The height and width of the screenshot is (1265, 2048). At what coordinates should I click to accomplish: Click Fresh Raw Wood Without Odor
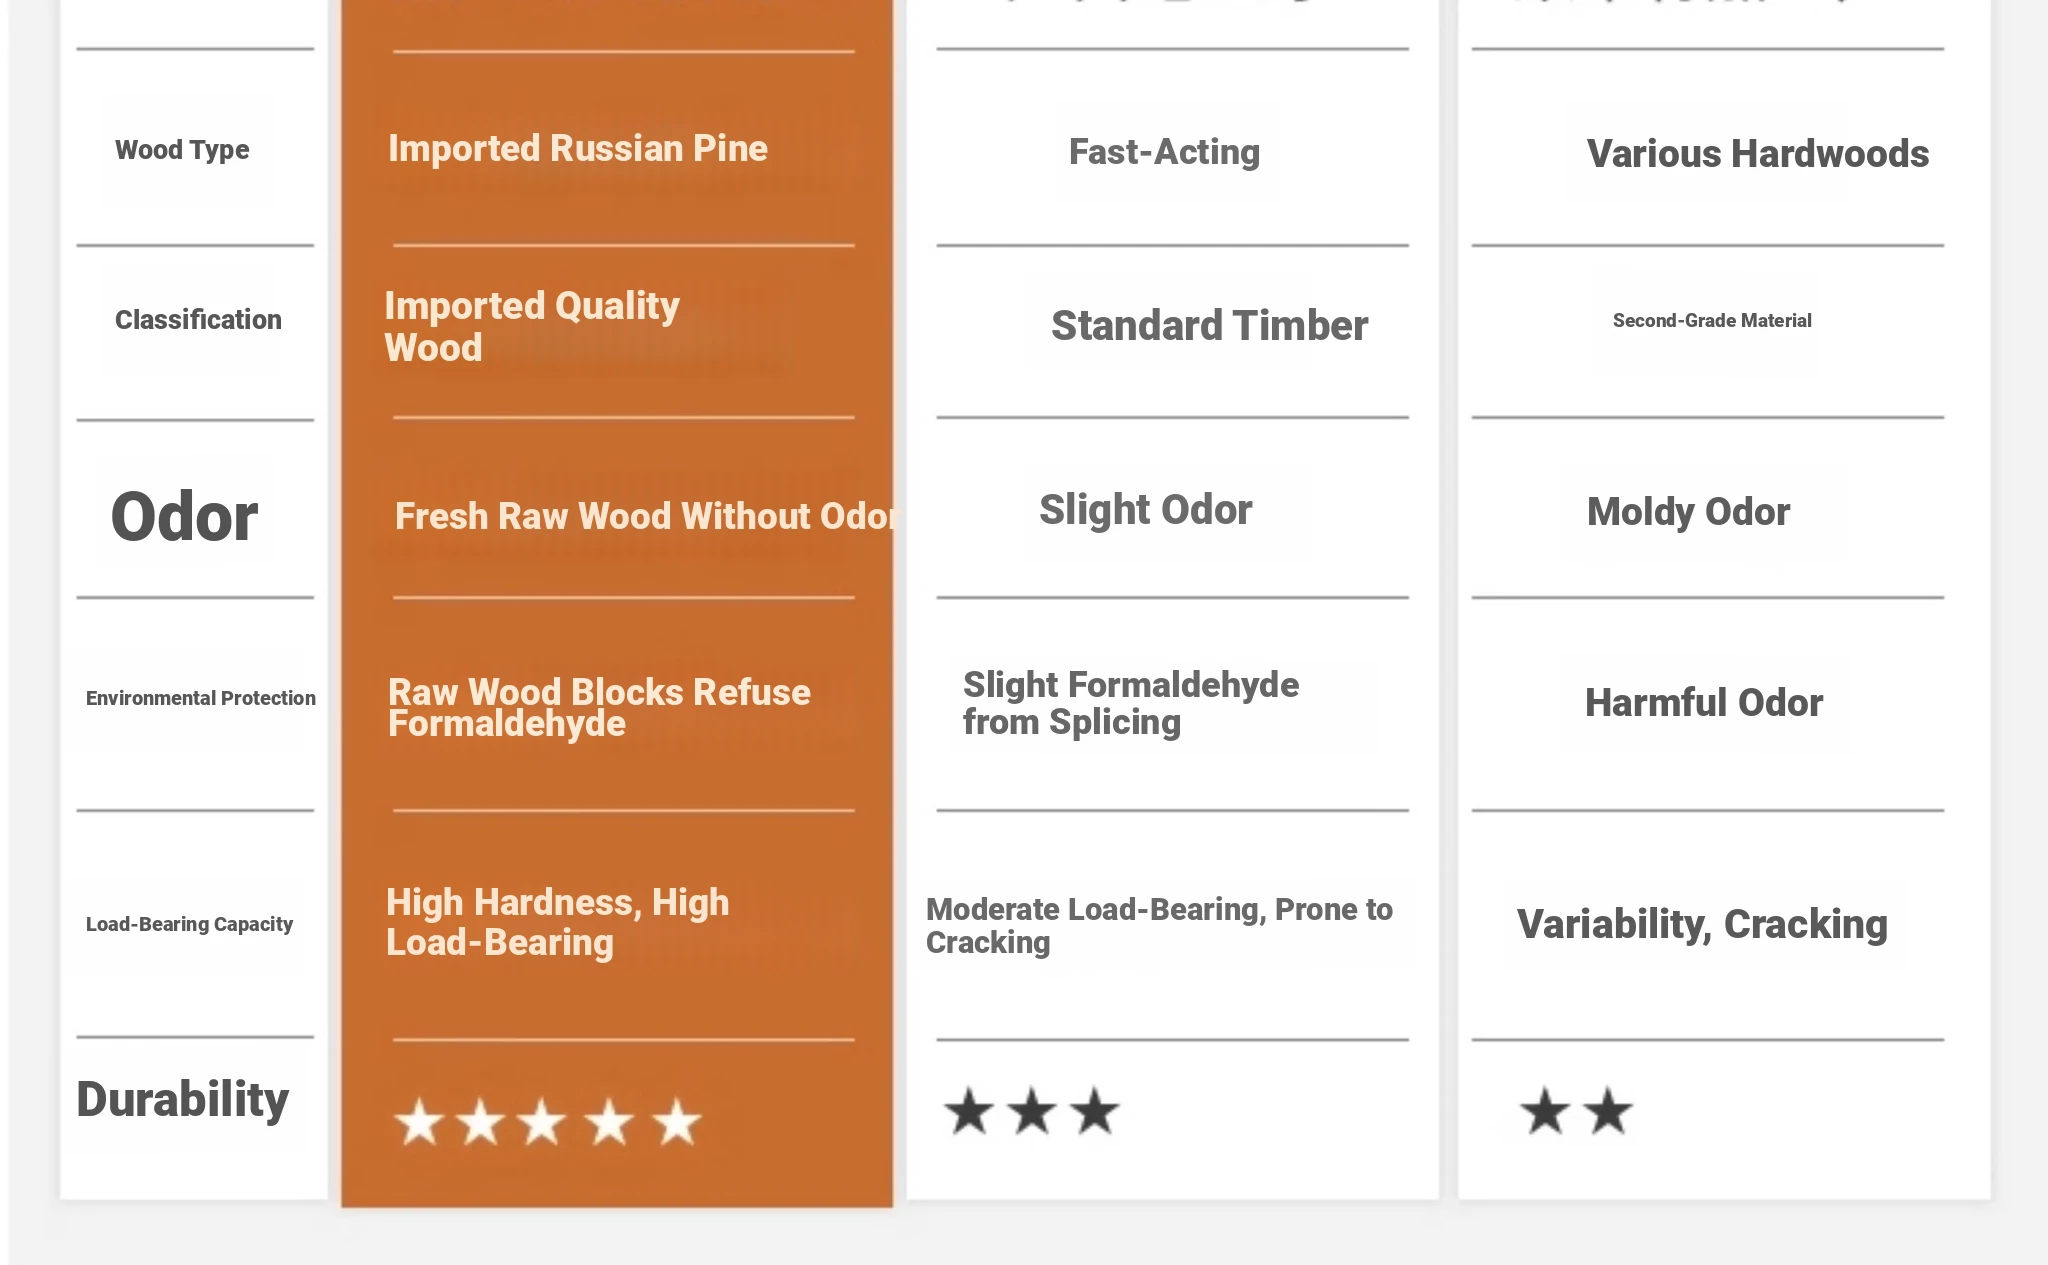pos(644,516)
